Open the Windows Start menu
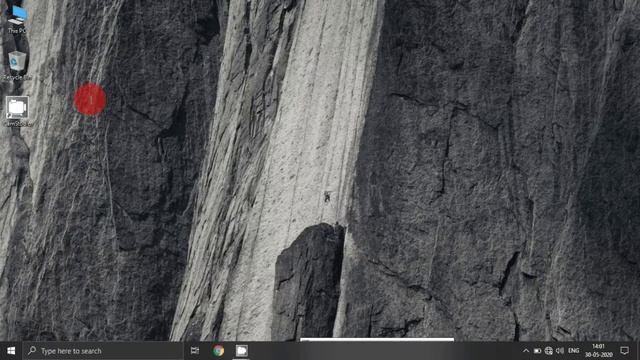640x360 pixels. [x=11, y=351]
